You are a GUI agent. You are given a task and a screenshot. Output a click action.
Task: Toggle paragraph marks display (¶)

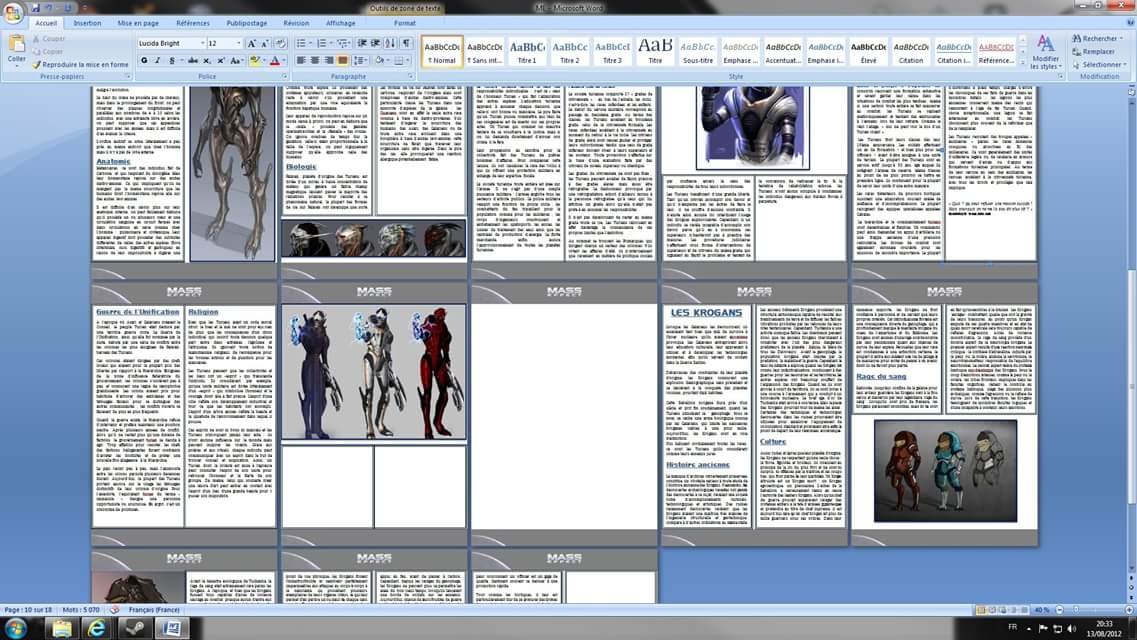coord(407,43)
